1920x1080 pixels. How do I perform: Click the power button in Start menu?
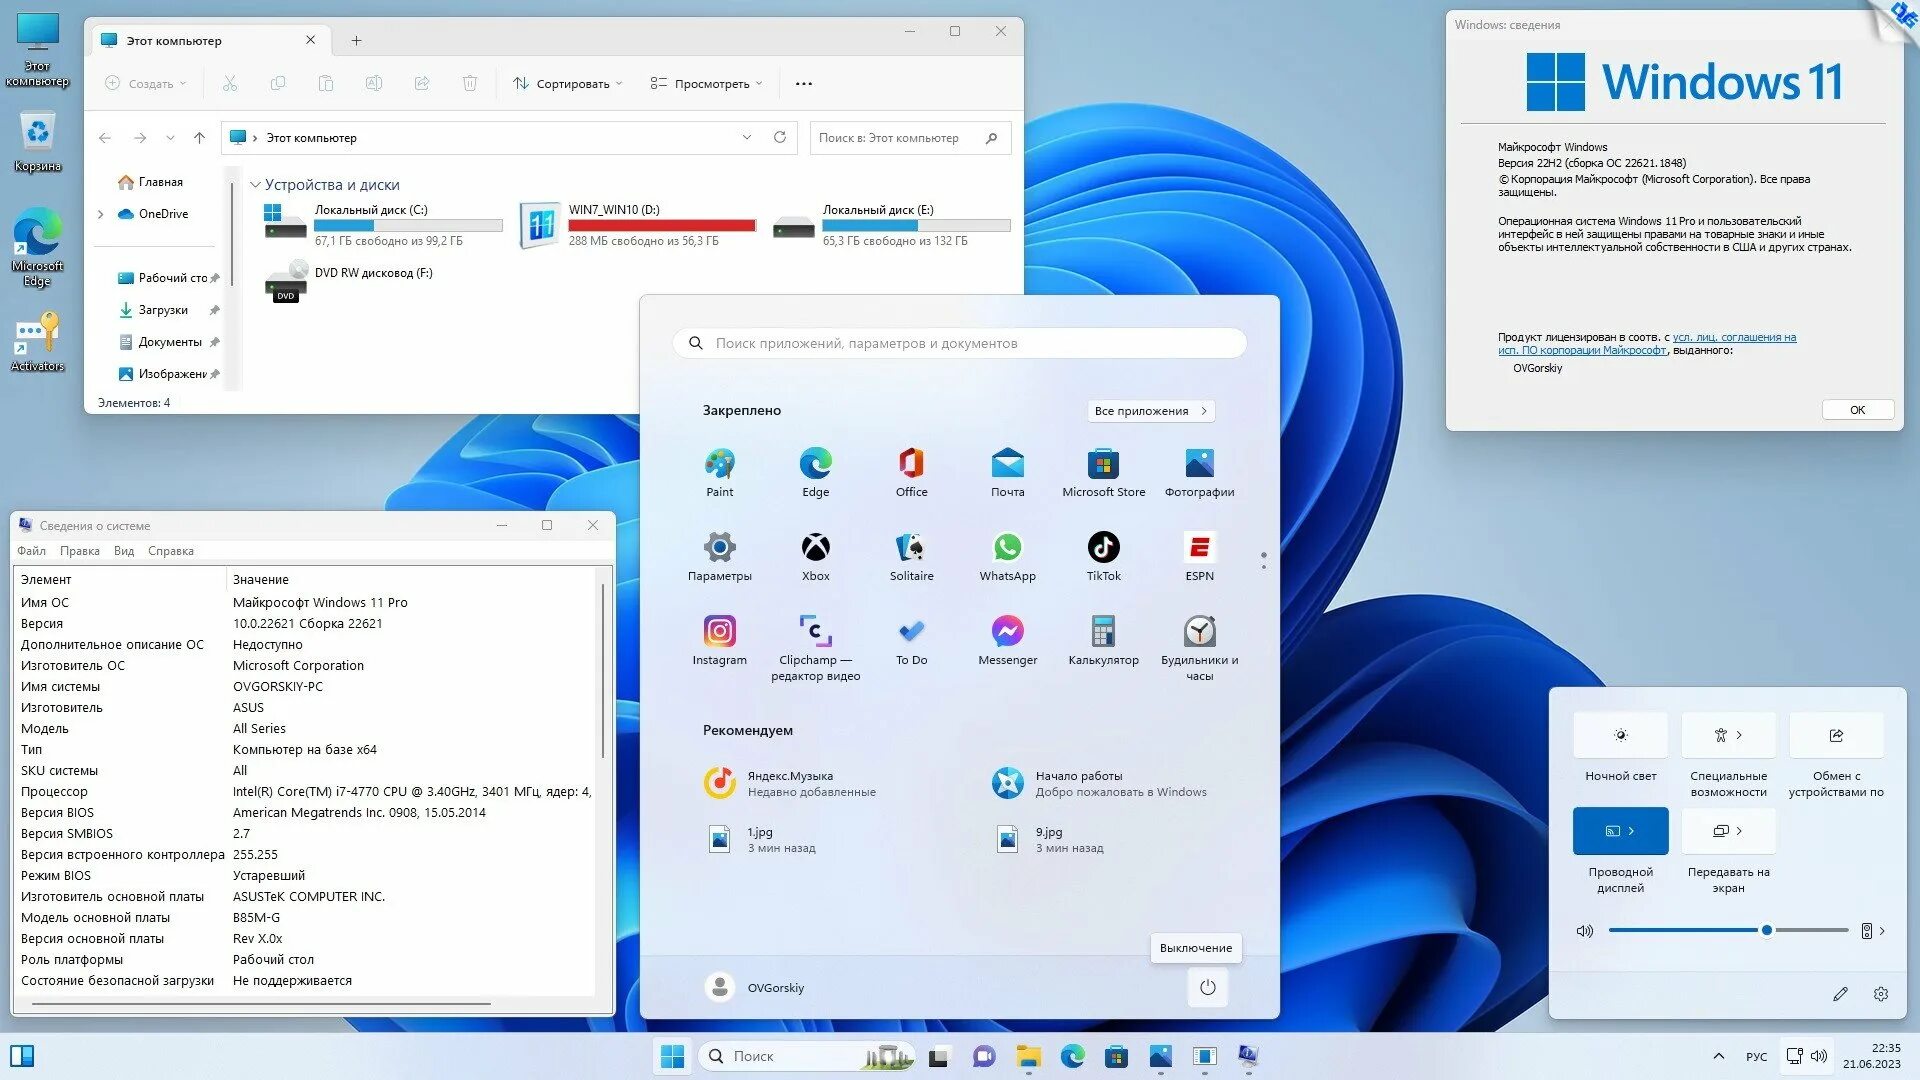pyautogui.click(x=1207, y=988)
